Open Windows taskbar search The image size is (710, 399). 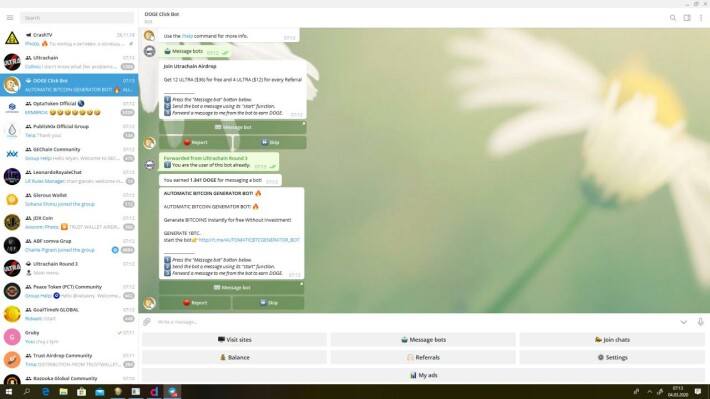(27, 392)
